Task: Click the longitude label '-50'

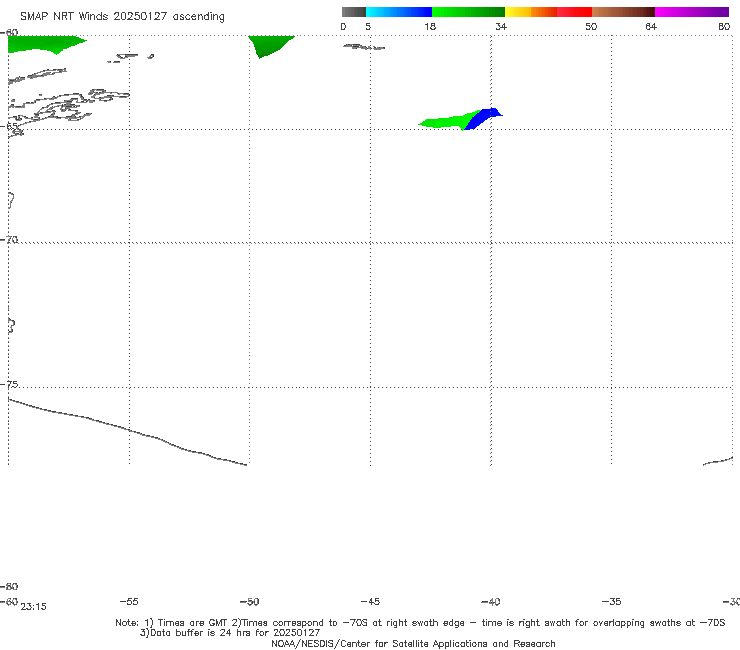Action: tap(249, 601)
